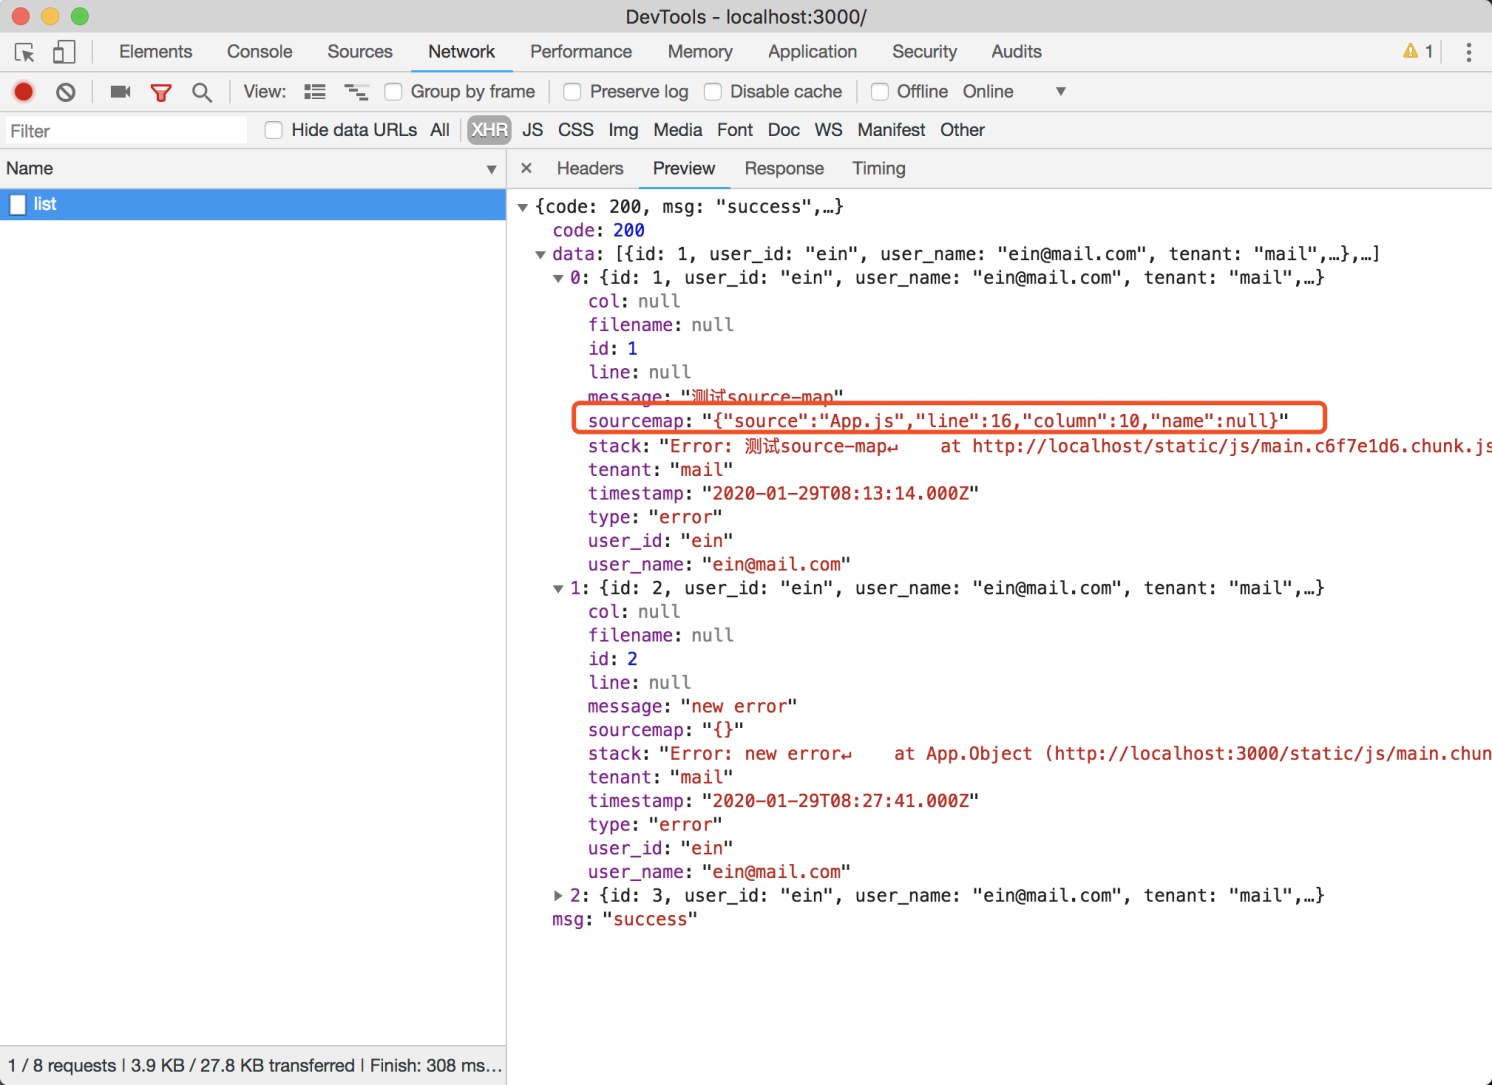The image size is (1492, 1085).
Task: Click the red record network log button
Action: pos(24,92)
